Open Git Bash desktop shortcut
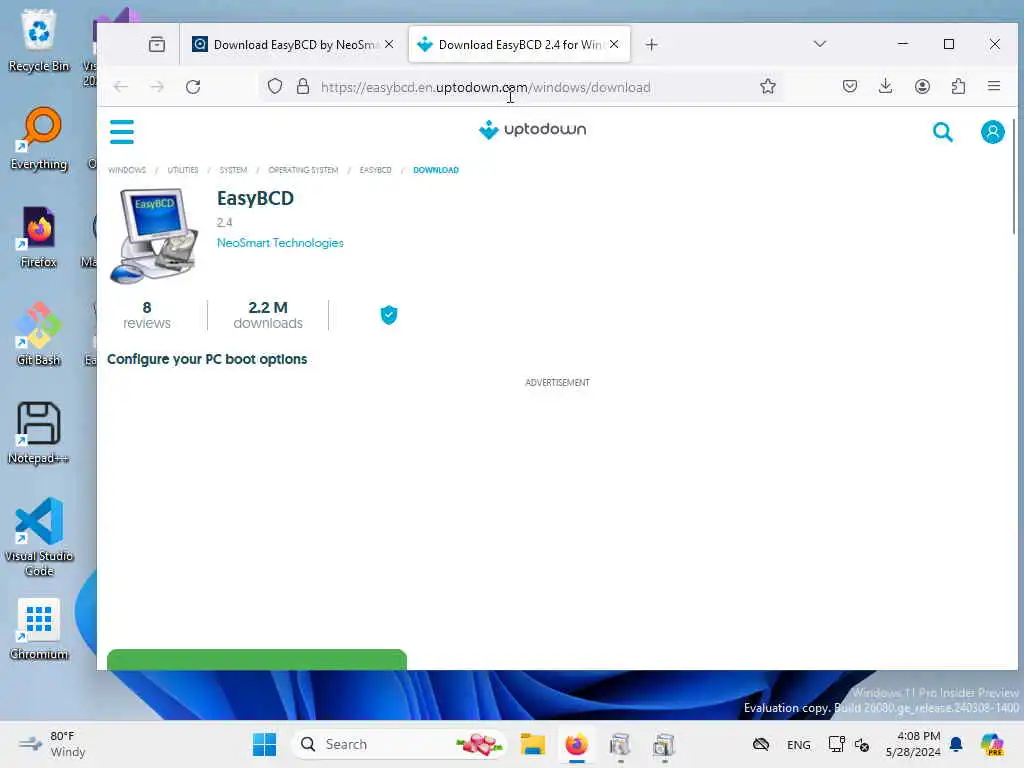Viewport: 1024px width, 768px height. [x=39, y=334]
